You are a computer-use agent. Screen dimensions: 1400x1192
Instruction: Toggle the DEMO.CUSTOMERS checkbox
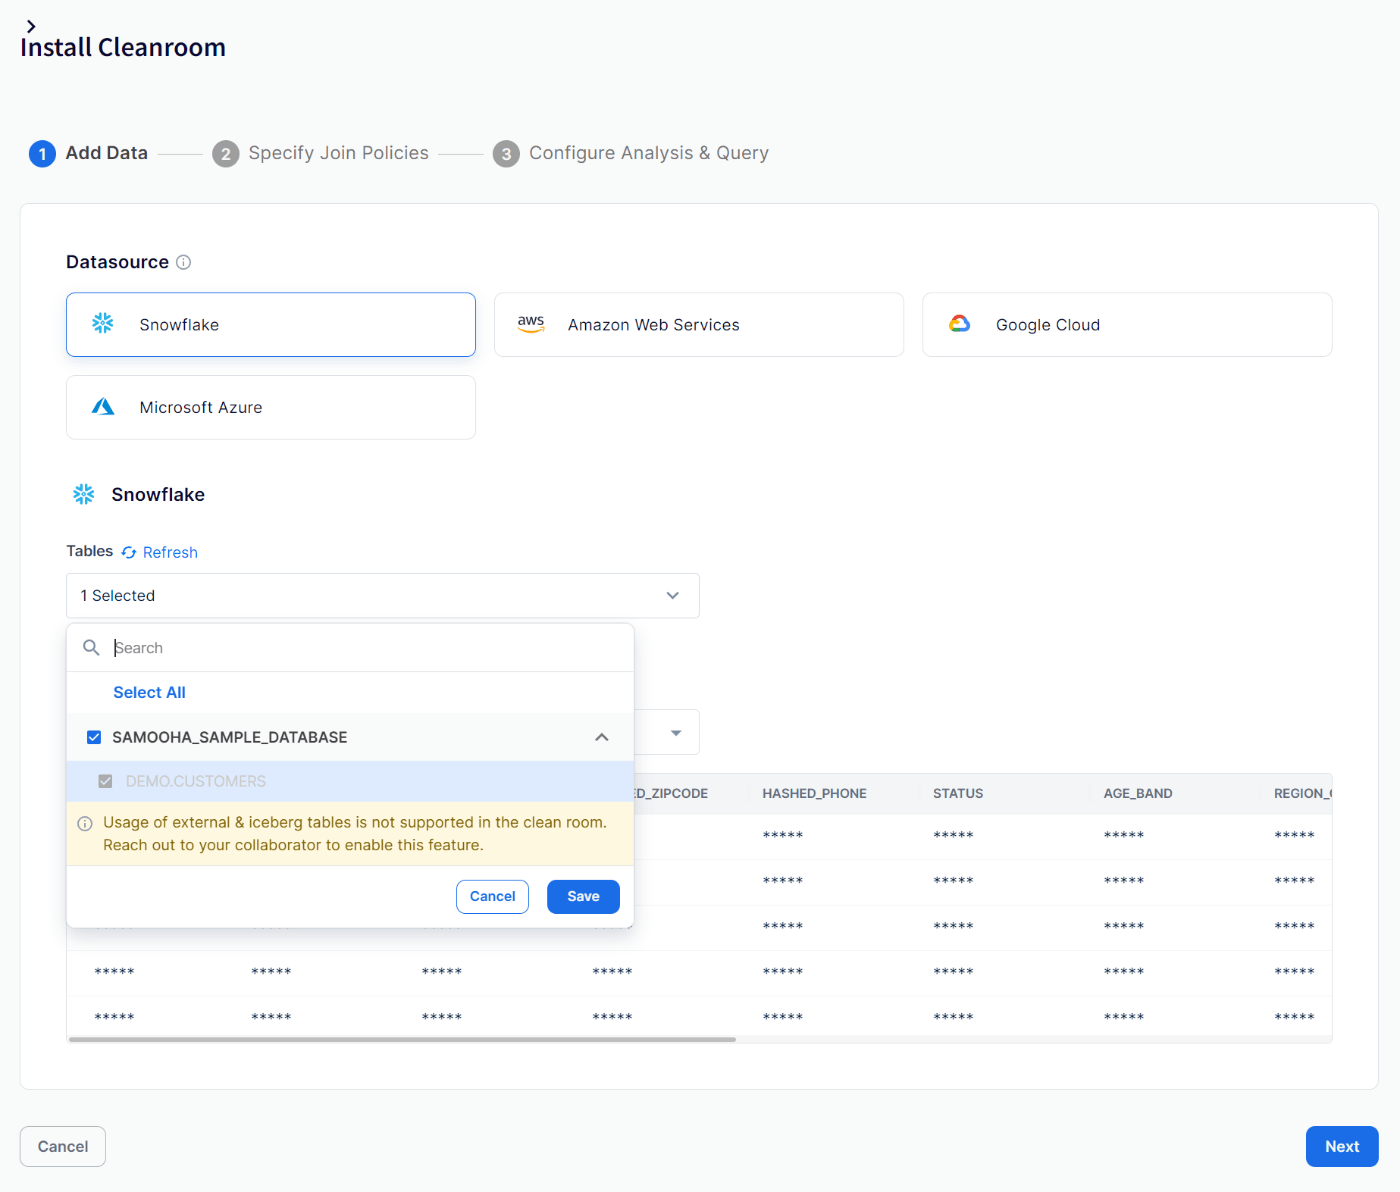point(105,781)
